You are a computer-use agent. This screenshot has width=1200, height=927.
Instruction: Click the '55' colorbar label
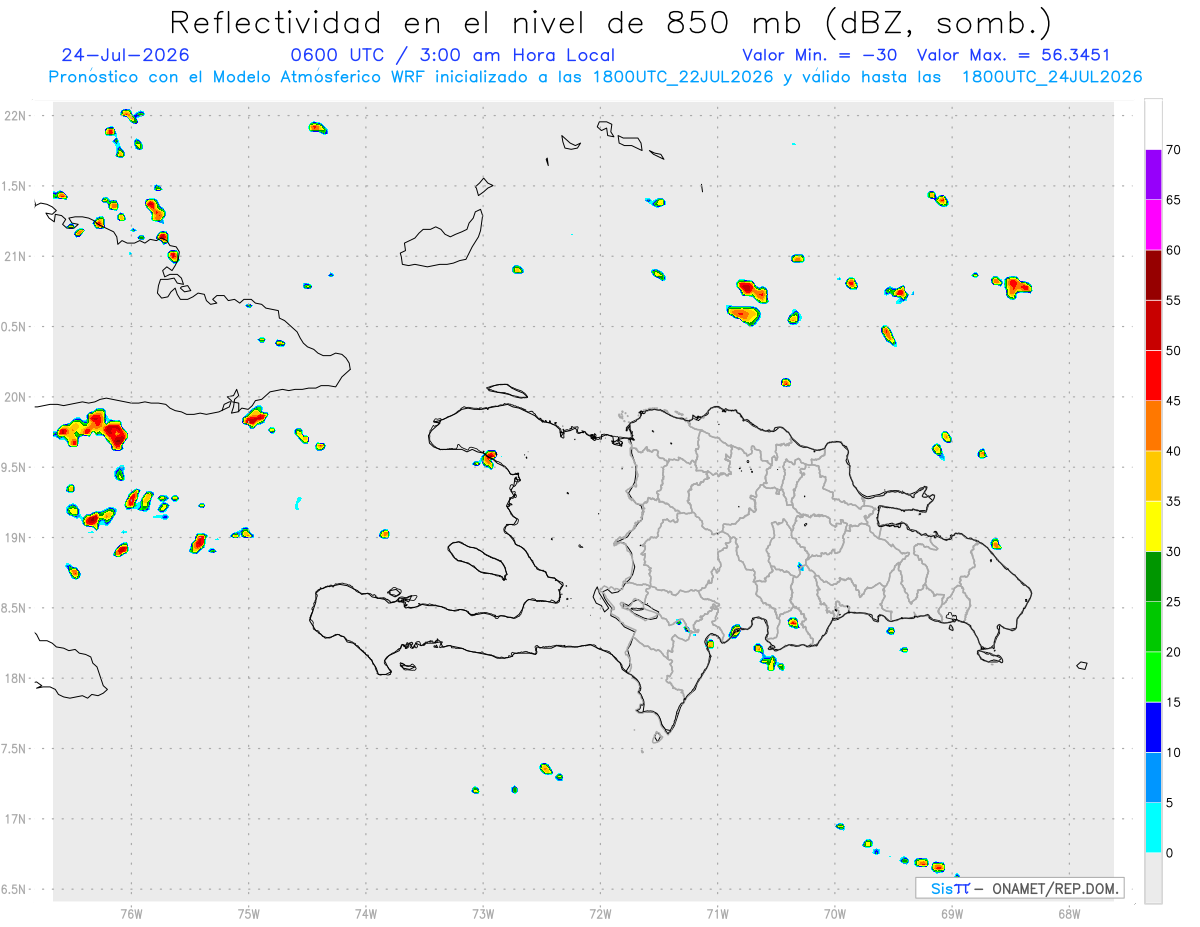[1173, 300]
